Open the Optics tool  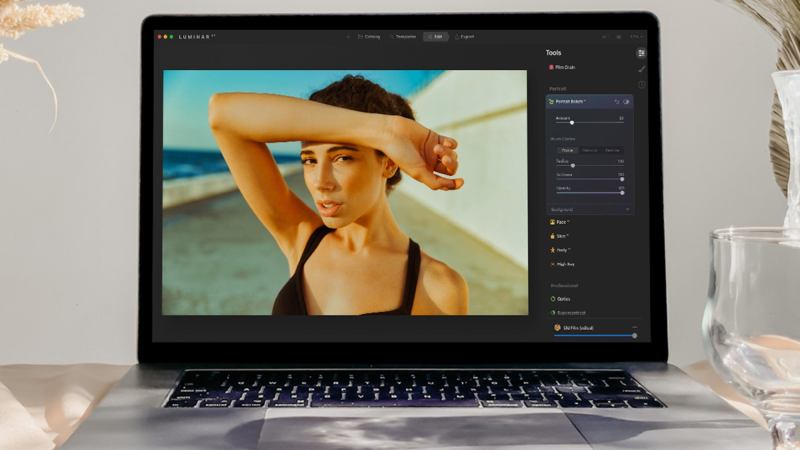[x=553, y=298]
